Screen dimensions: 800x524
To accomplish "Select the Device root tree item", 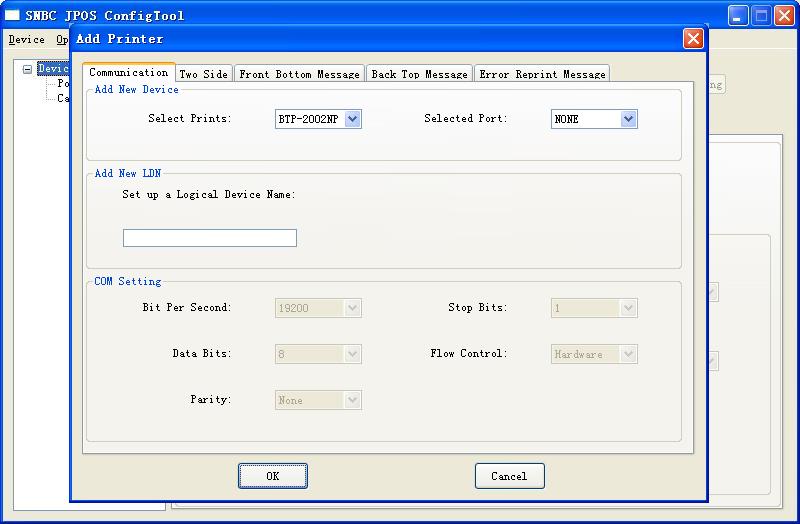I will (53, 68).
